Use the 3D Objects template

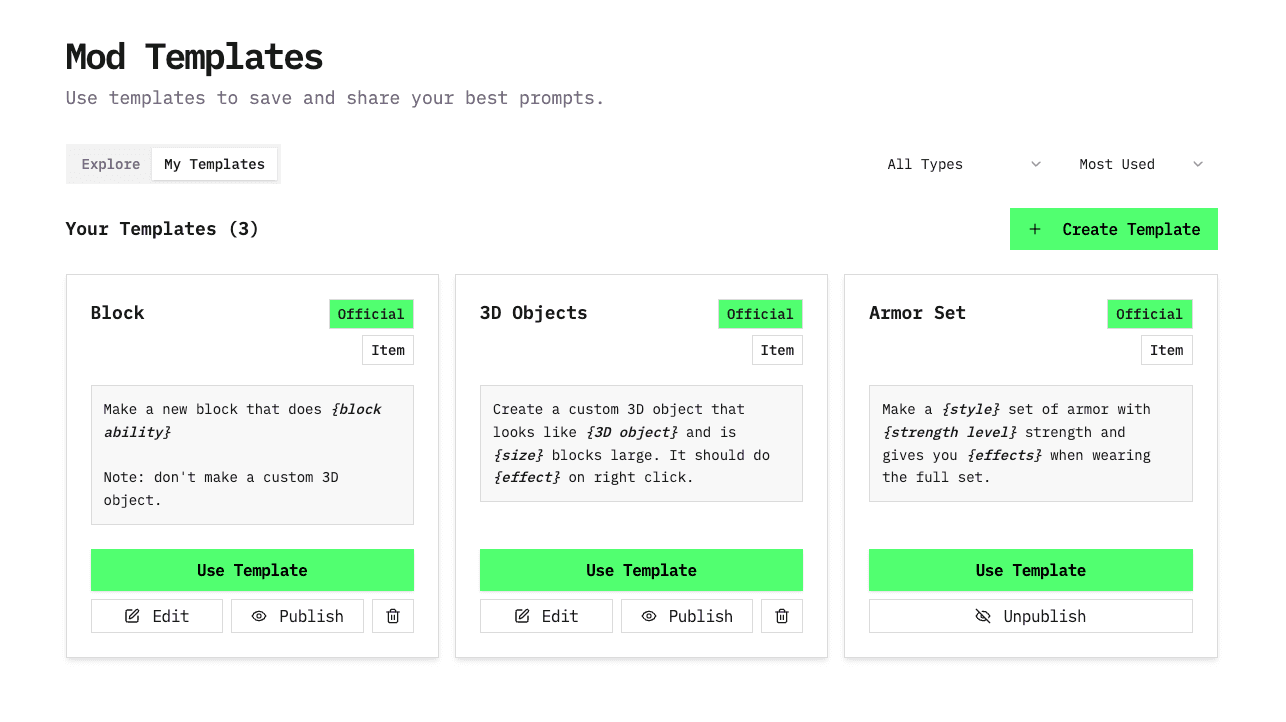641,570
